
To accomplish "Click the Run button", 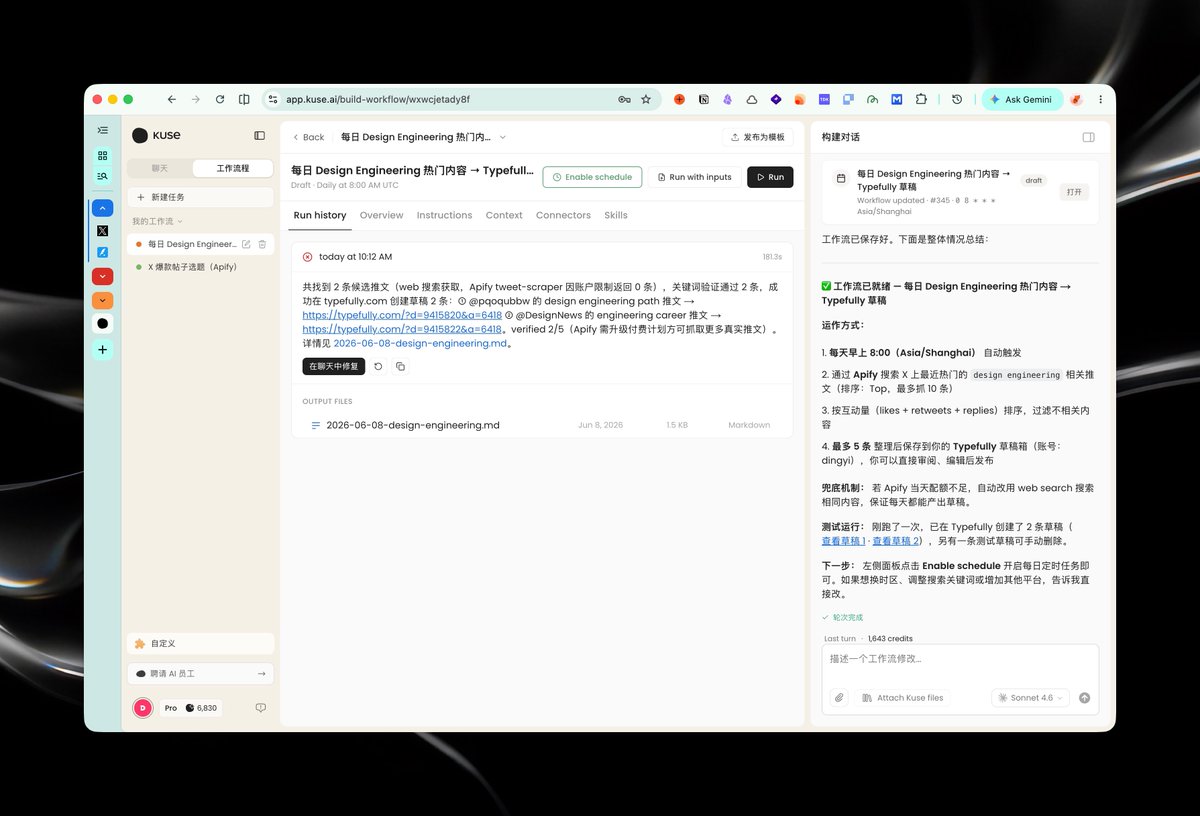I will point(770,177).
